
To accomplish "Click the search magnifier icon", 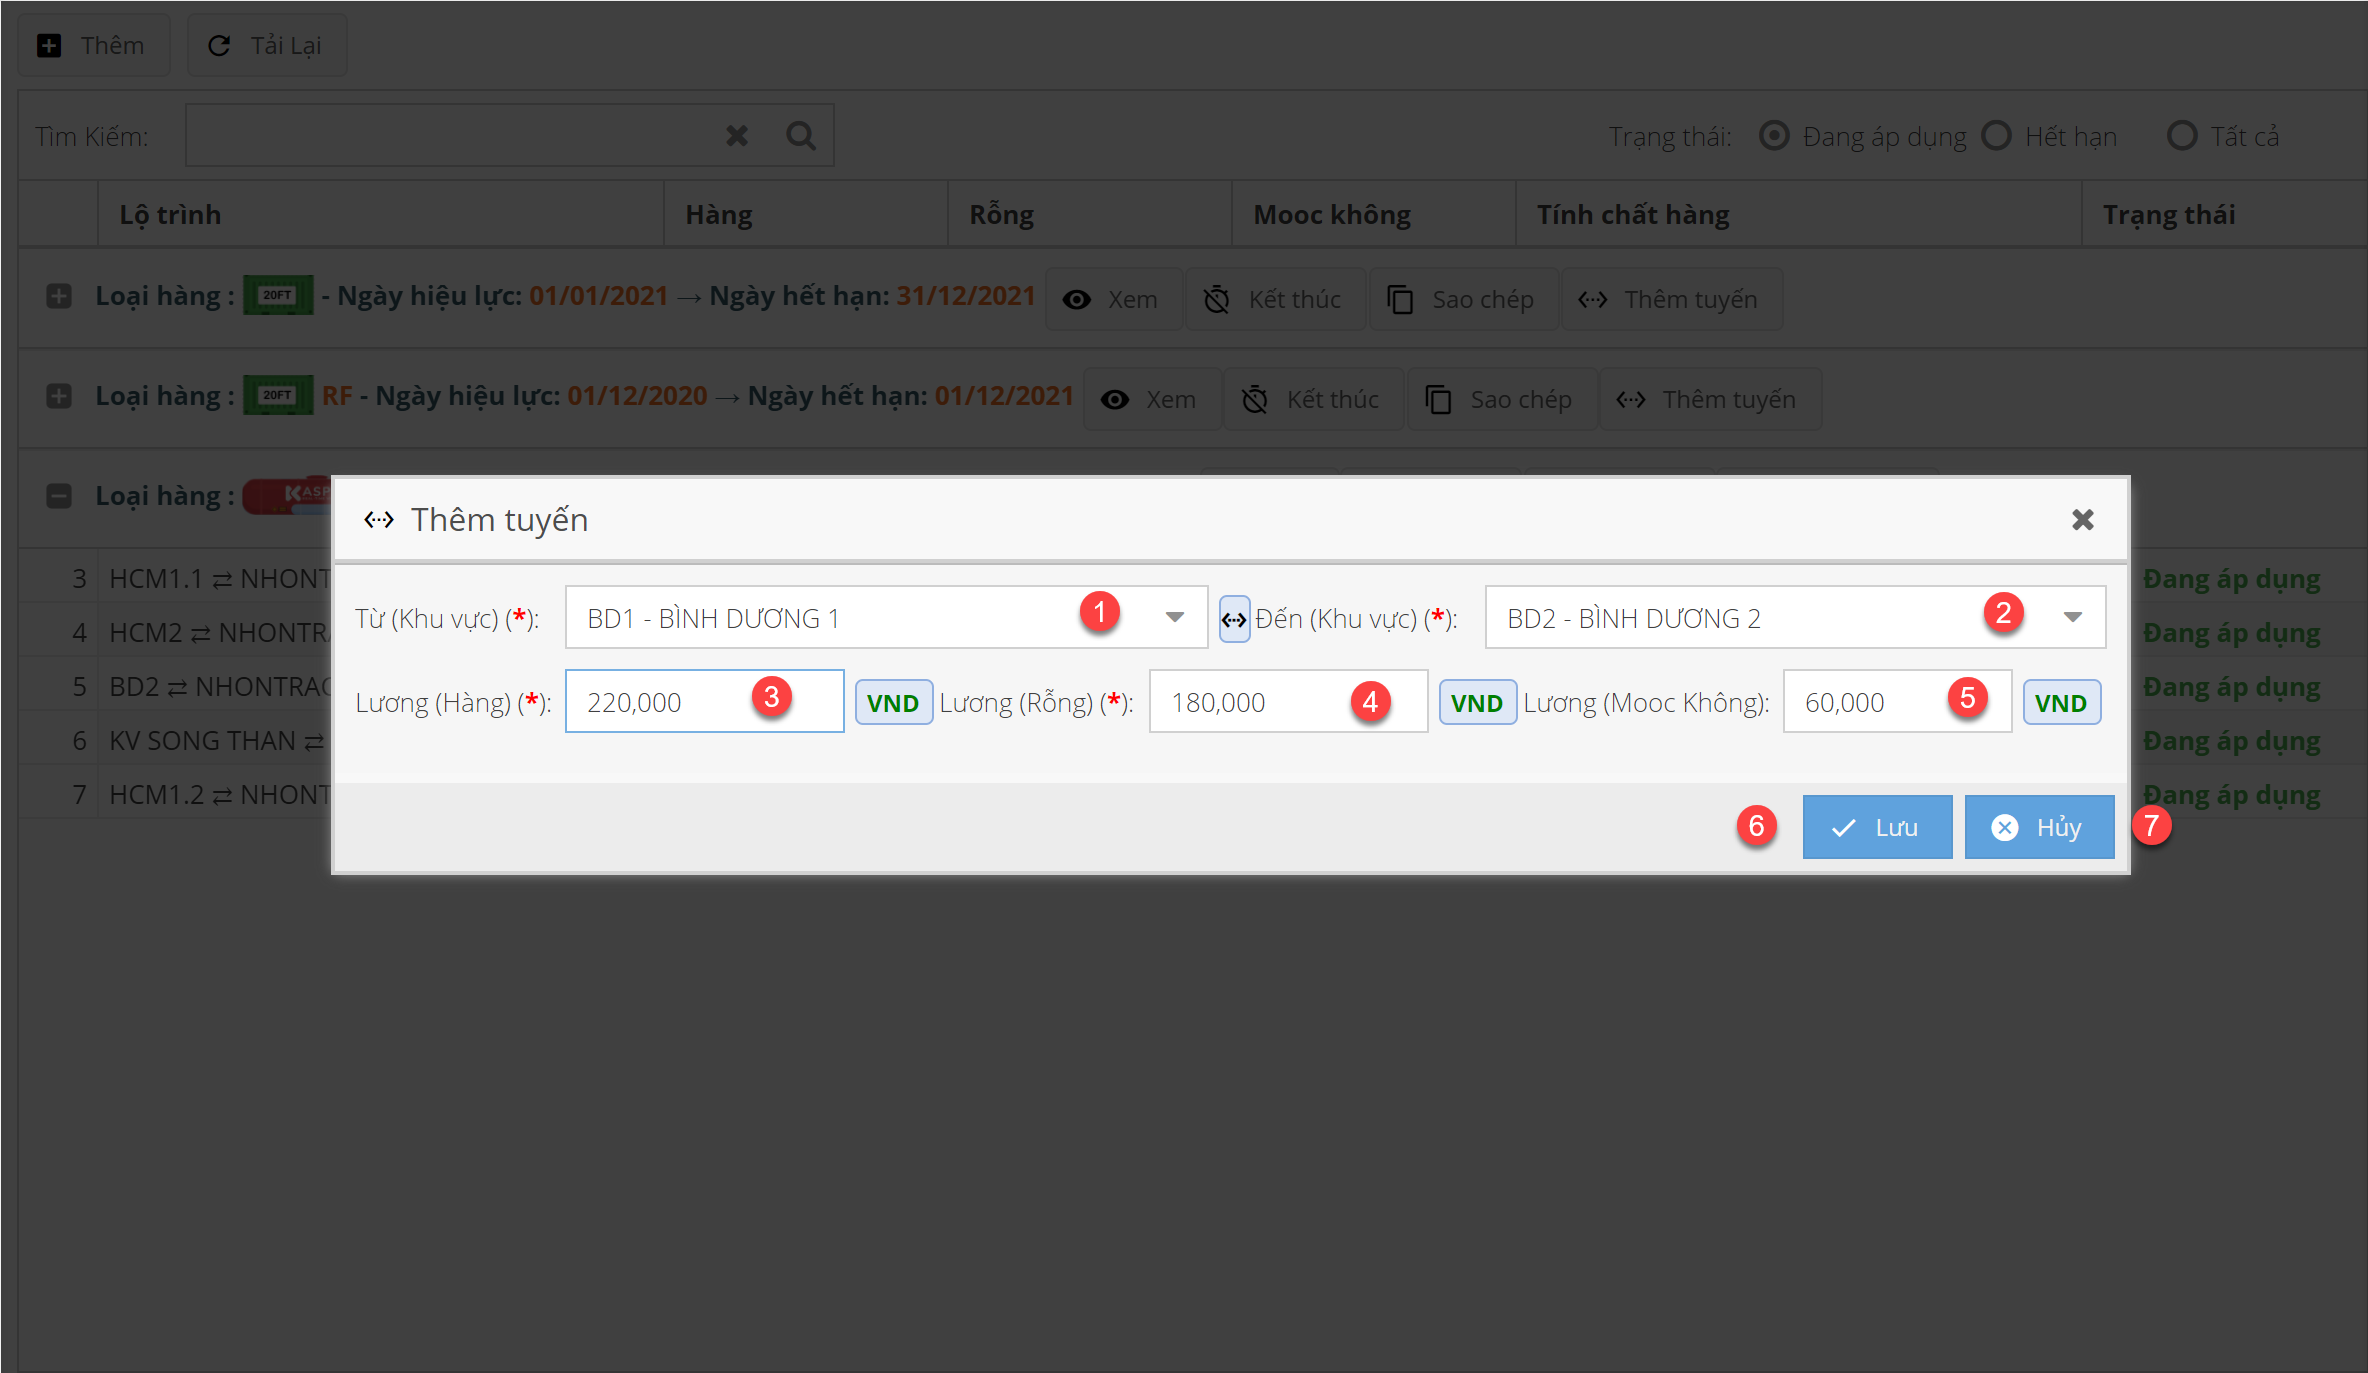I will [x=800, y=135].
